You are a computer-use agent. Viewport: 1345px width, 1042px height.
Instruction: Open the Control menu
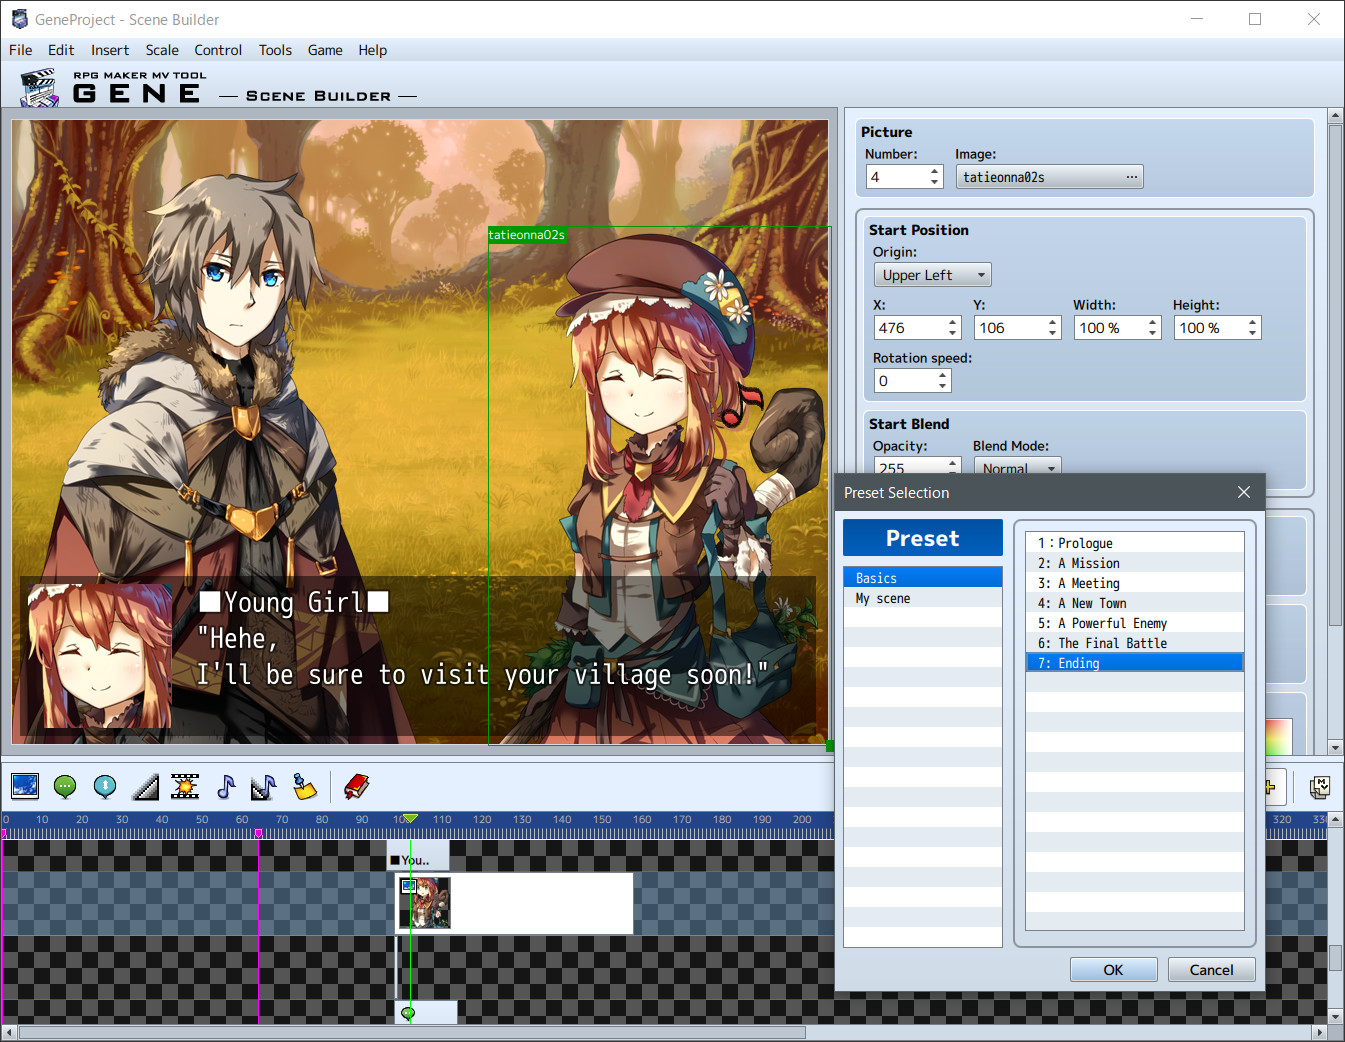pyautogui.click(x=218, y=50)
